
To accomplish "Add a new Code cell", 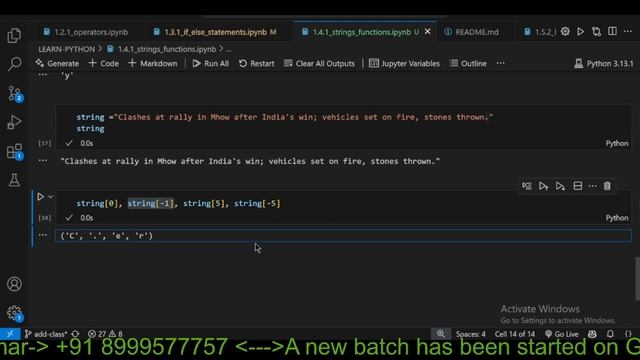I will tap(104, 63).
